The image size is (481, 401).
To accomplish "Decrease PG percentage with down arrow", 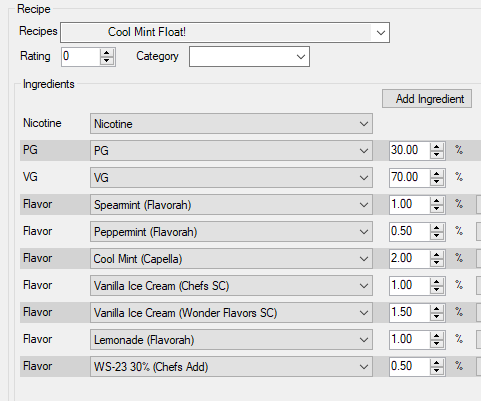I will point(437,154).
